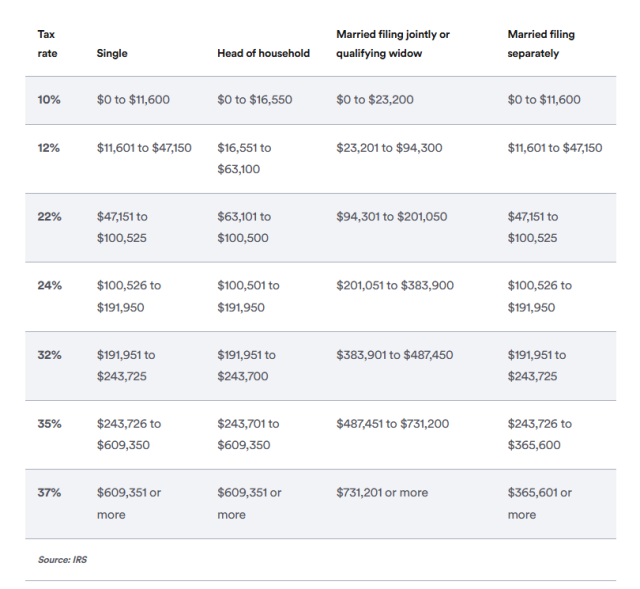Select the "$23,201 to $94,300" cell
The width and height of the screenshot is (640, 589).
[389, 148]
